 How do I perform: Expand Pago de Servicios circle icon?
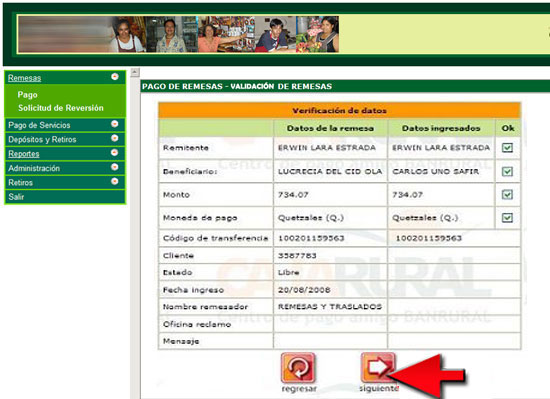tap(115, 124)
